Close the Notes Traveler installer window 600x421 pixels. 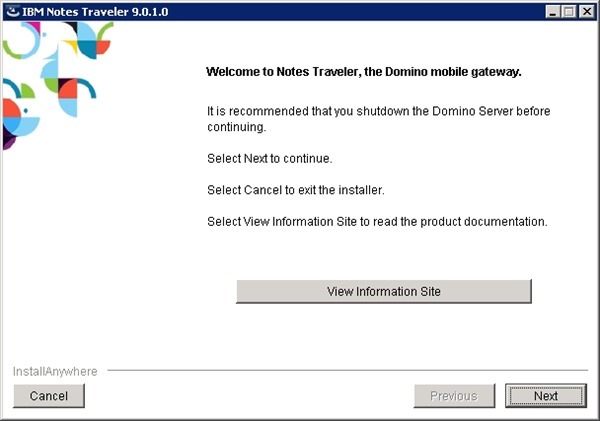(587, 10)
